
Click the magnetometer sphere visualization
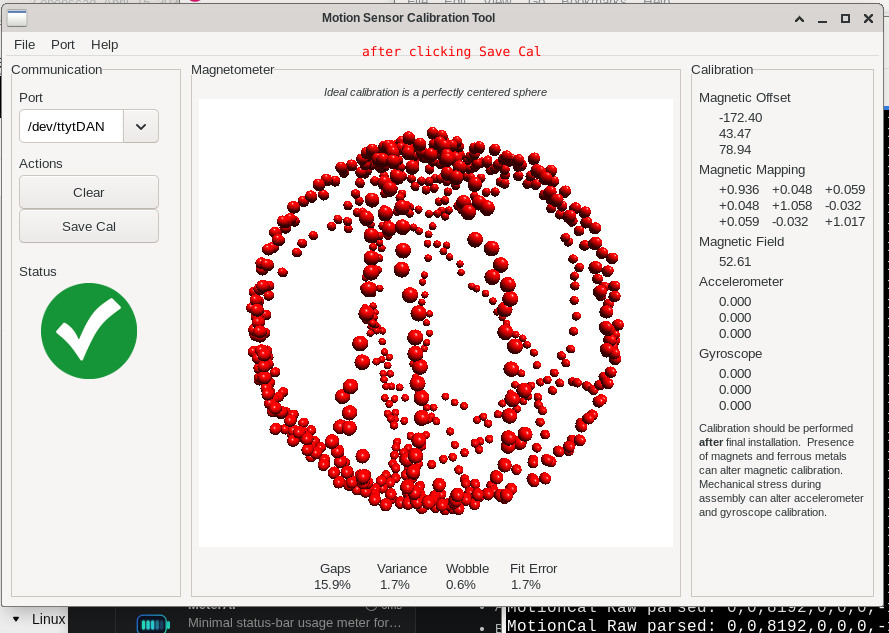435,322
